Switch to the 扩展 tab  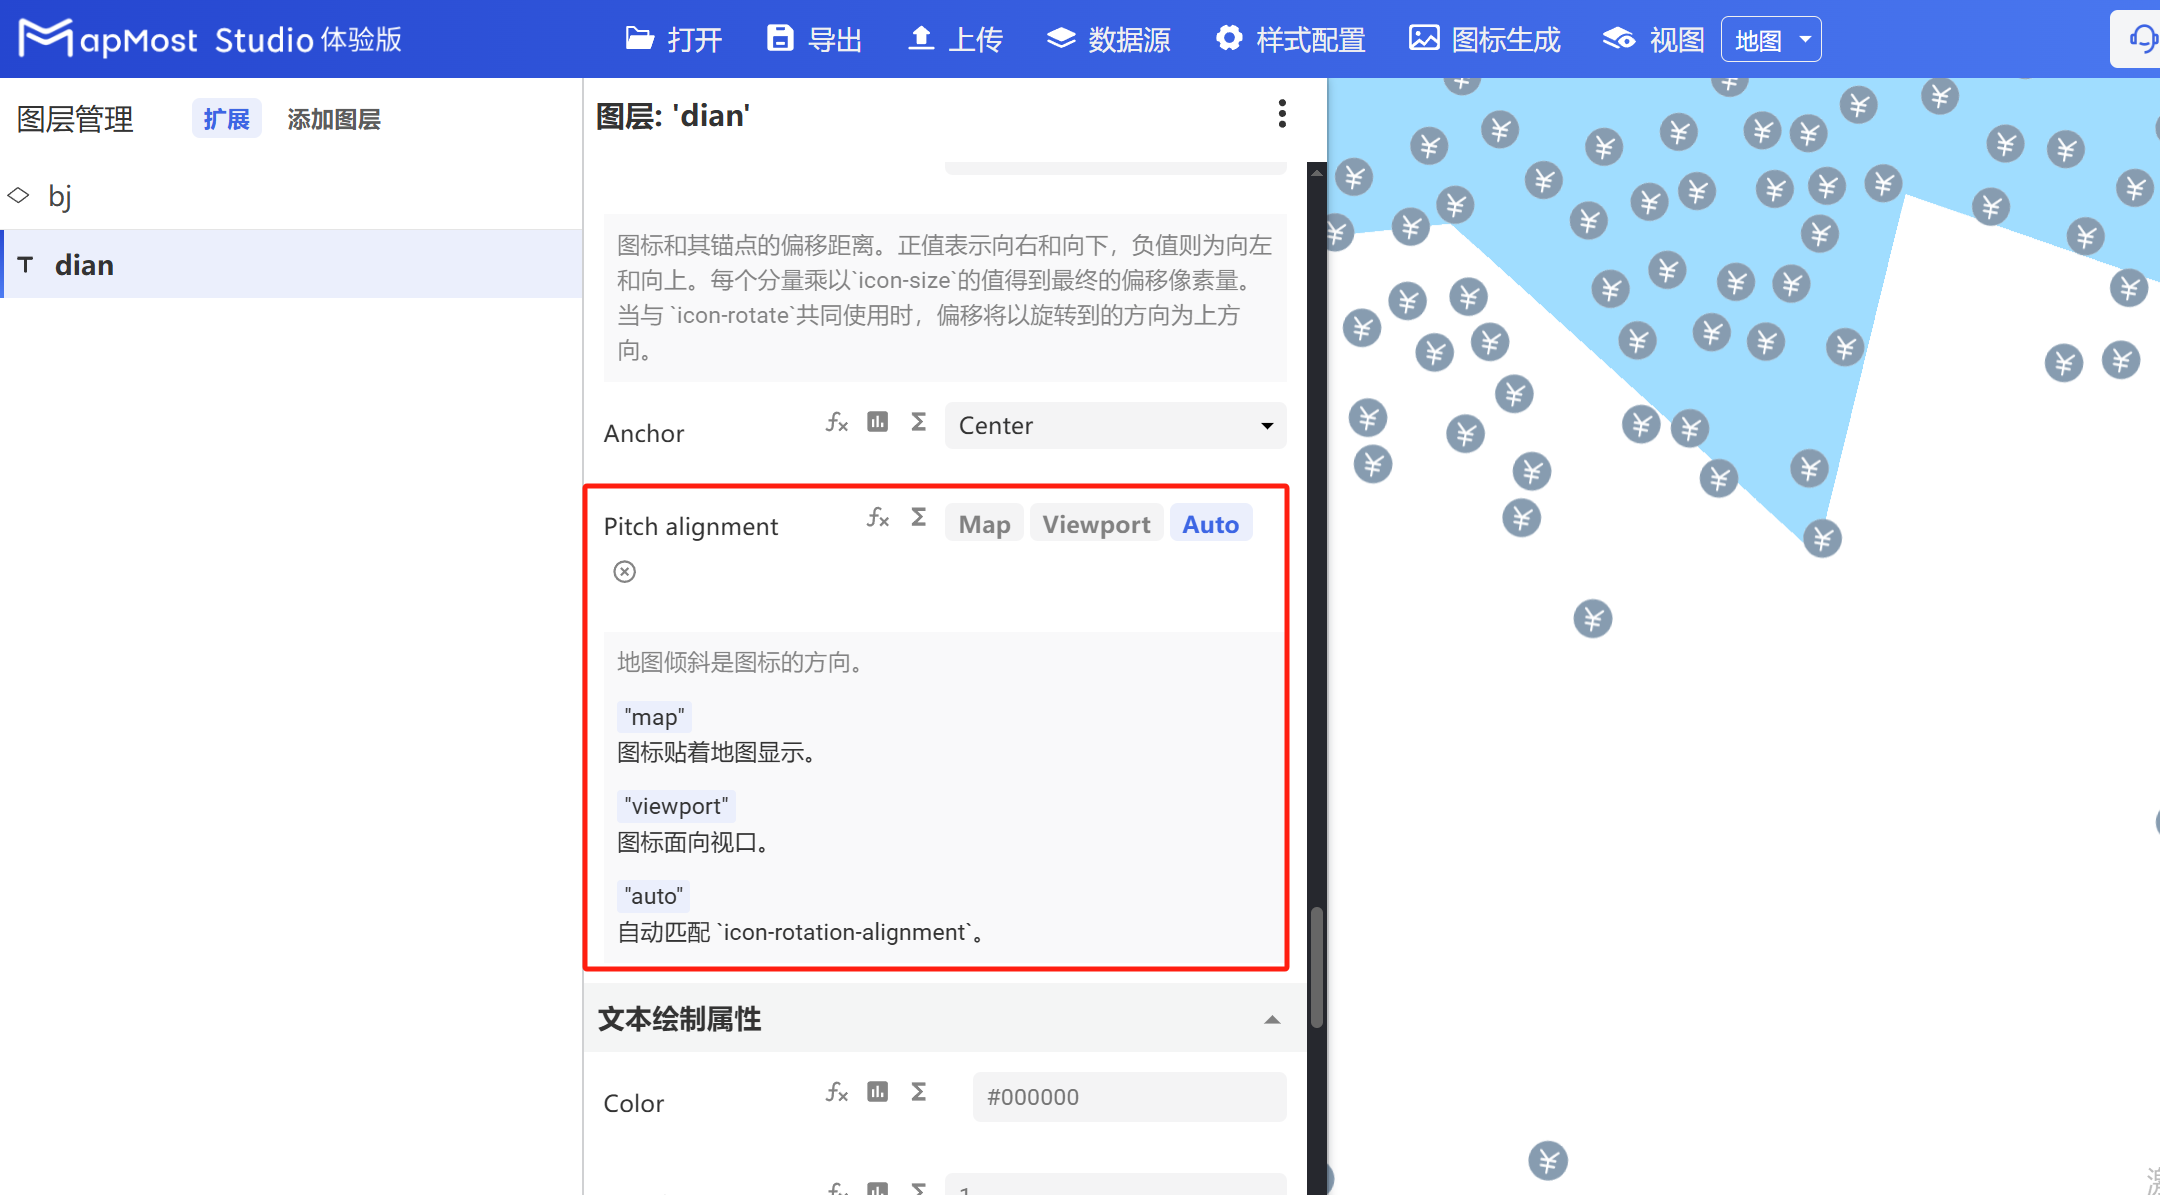(x=227, y=118)
